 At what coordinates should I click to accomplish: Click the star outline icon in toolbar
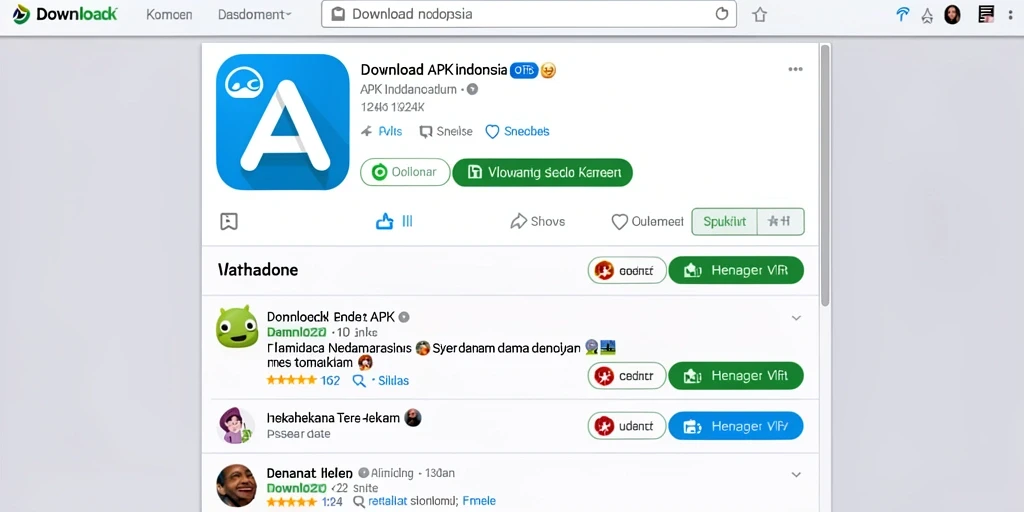coord(927,16)
